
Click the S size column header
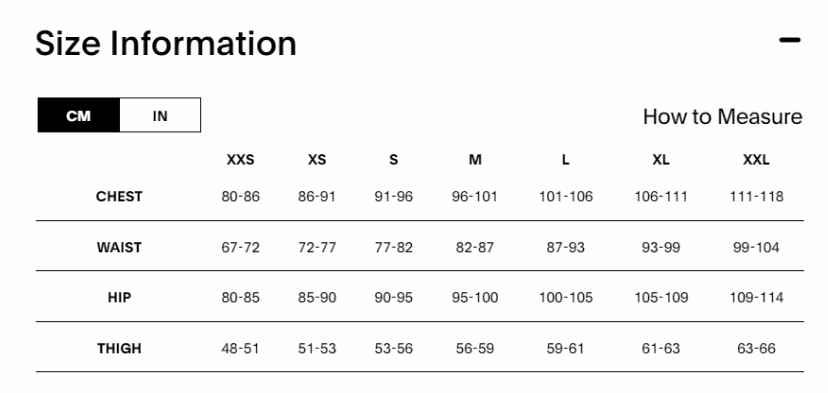(x=393, y=160)
